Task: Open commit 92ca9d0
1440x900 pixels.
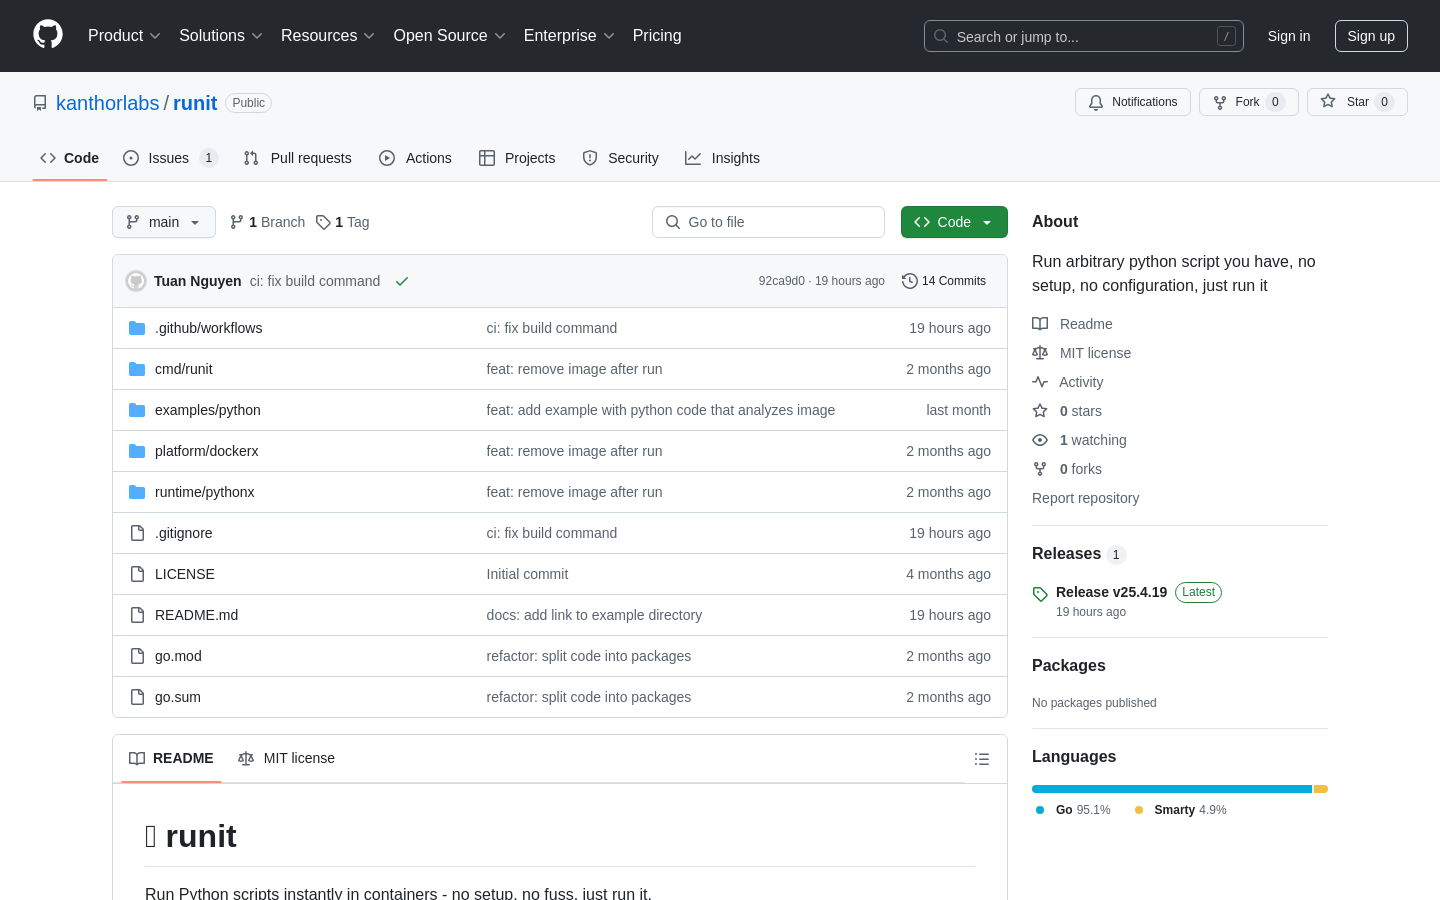Action: tap(782, 281)
